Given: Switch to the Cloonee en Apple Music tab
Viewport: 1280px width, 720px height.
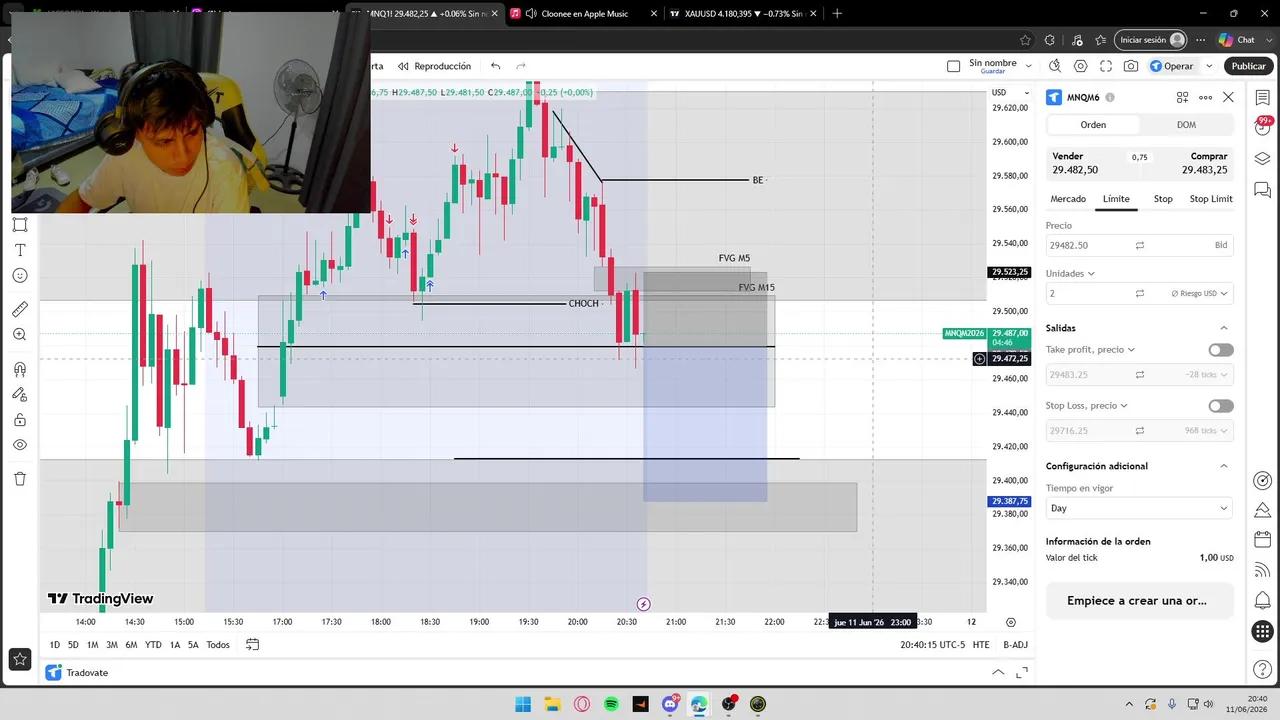Looking at the screenshot, I should [584, 14].
